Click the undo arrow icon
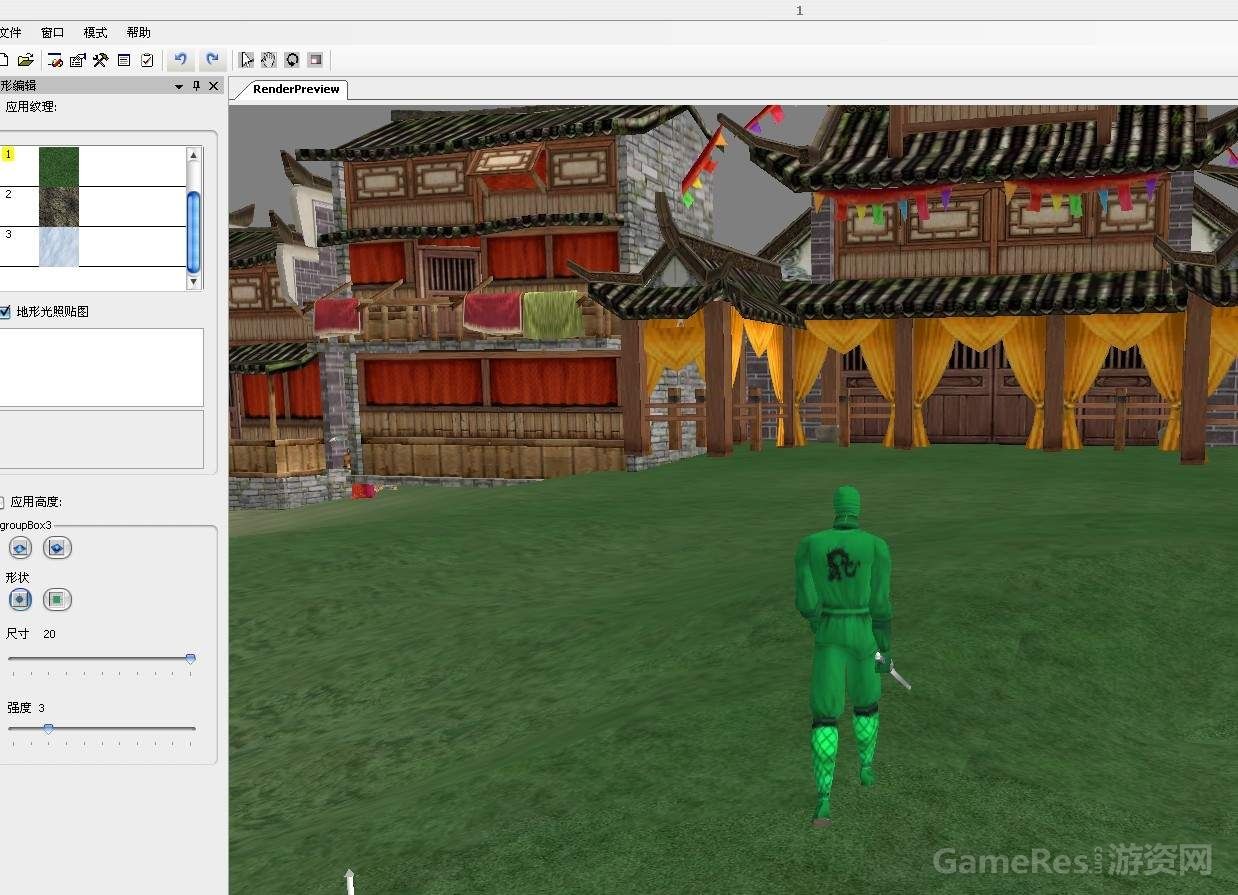1238x895 pixels. [x=180, y=60]
